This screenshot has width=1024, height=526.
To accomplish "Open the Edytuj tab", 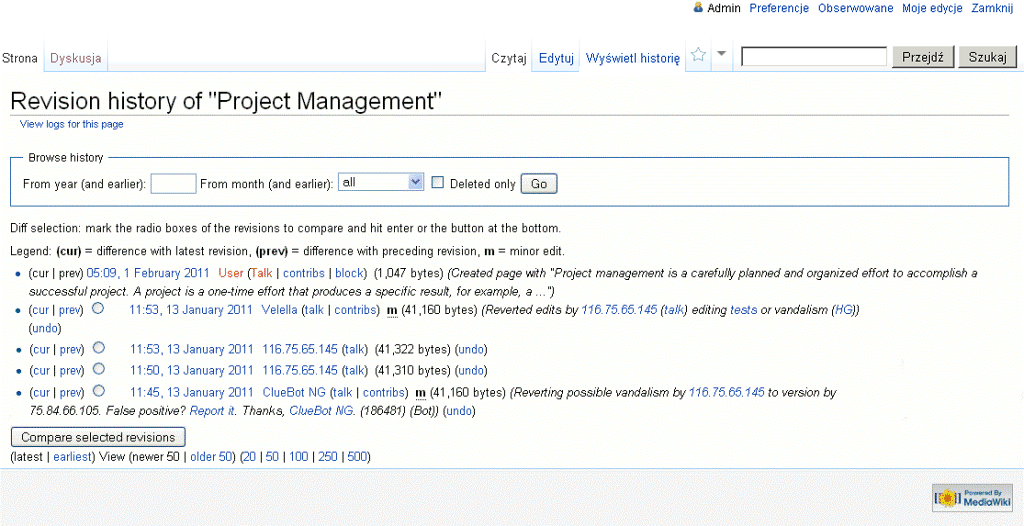I will pyautogui.click(x=556, y=58).
